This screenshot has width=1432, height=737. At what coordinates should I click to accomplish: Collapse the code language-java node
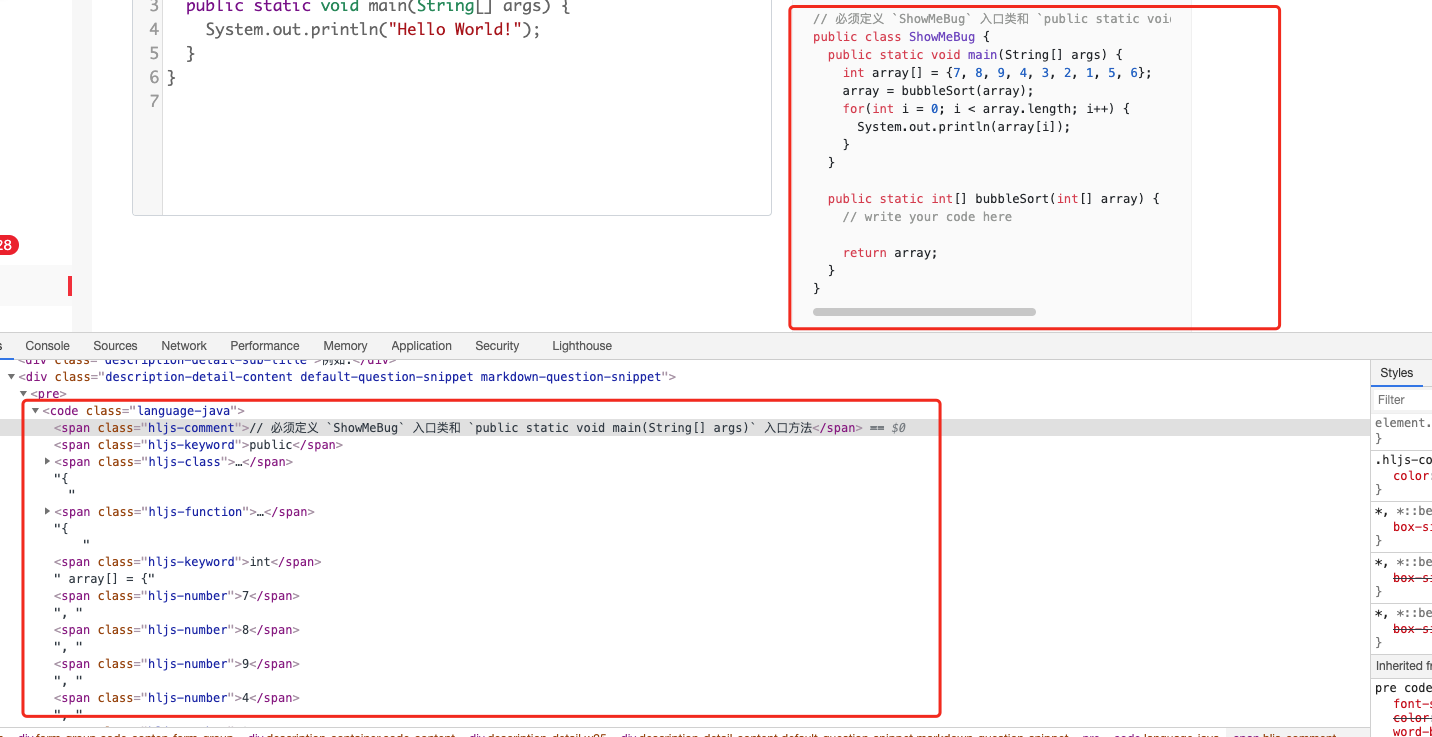pos(35,410)
